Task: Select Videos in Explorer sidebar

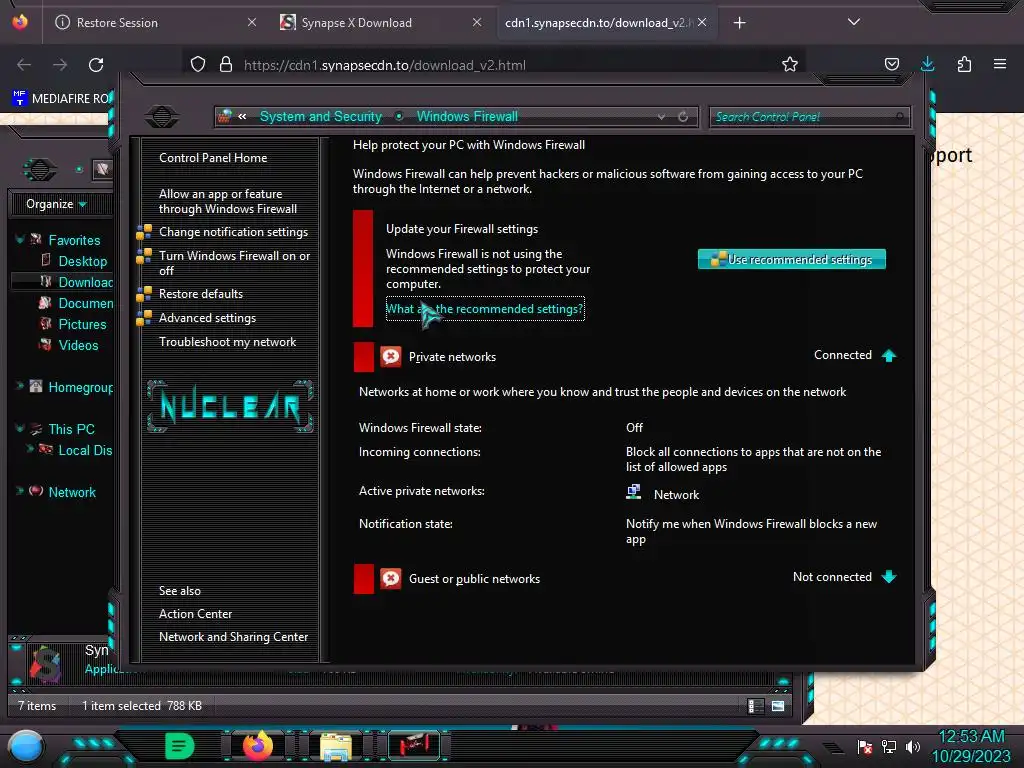Action: click(x=78, y=345)
